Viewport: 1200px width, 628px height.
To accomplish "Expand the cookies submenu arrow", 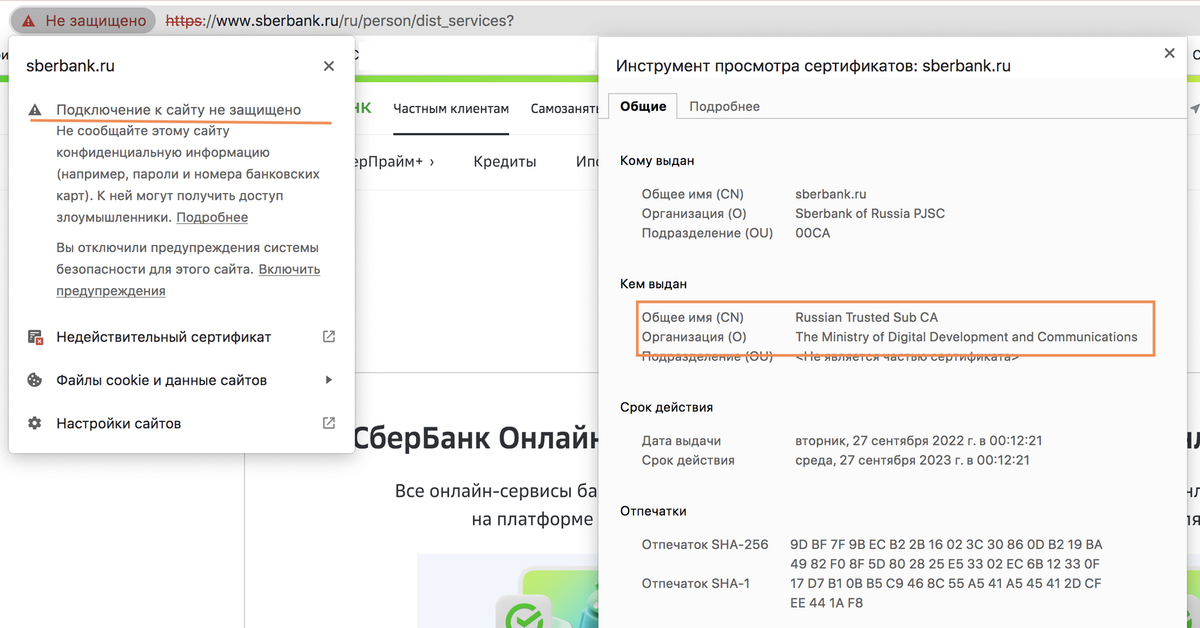I will pyautogui.click(x=329, y=380).
